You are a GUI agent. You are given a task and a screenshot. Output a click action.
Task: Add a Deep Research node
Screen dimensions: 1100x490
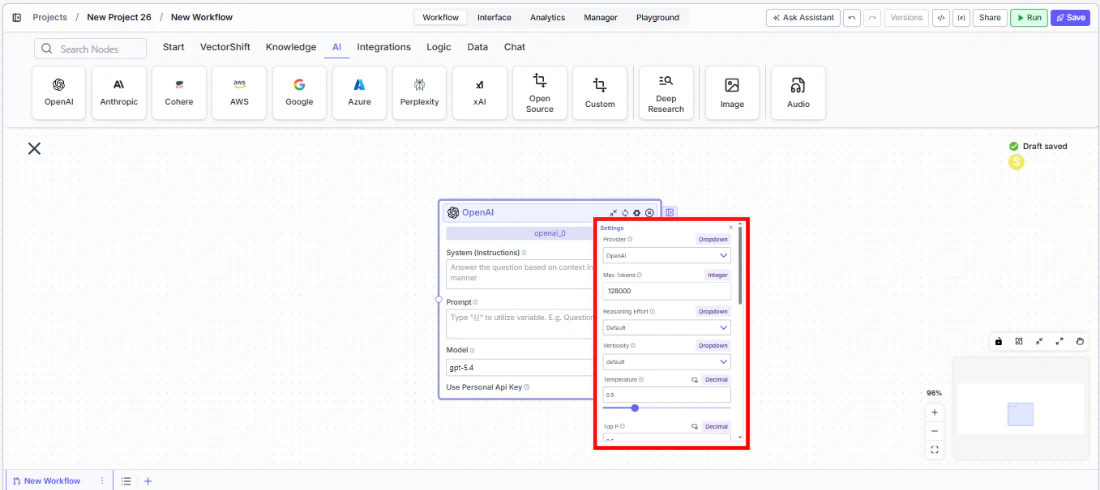[666, 93]
